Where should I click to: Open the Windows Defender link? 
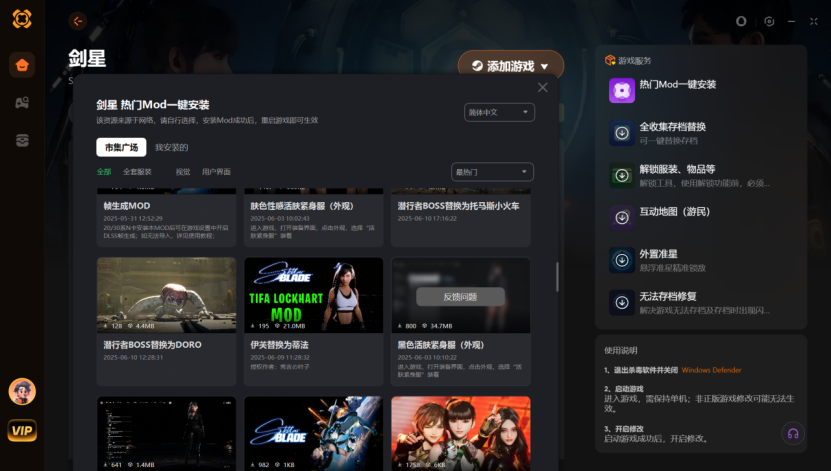click(x=711, y=370)
